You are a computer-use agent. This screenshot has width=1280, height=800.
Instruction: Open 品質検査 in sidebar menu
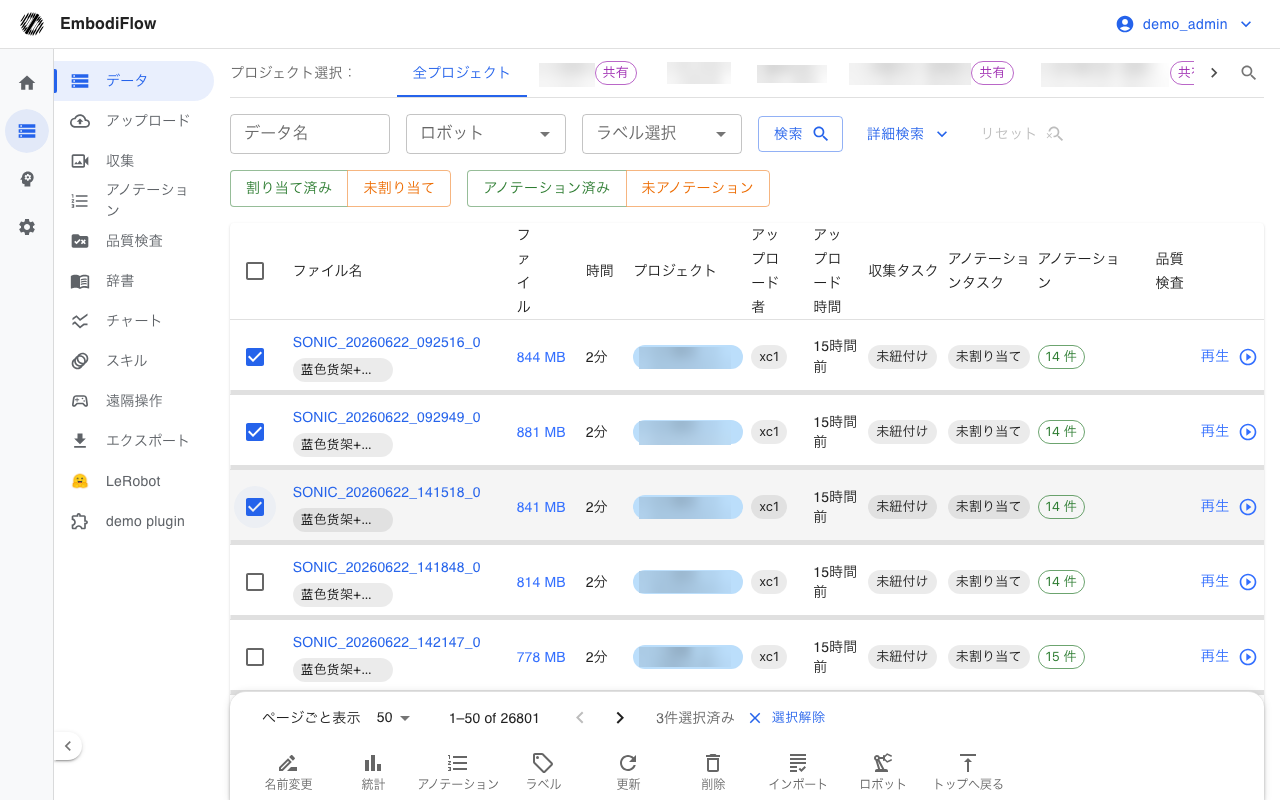(134, 241)
